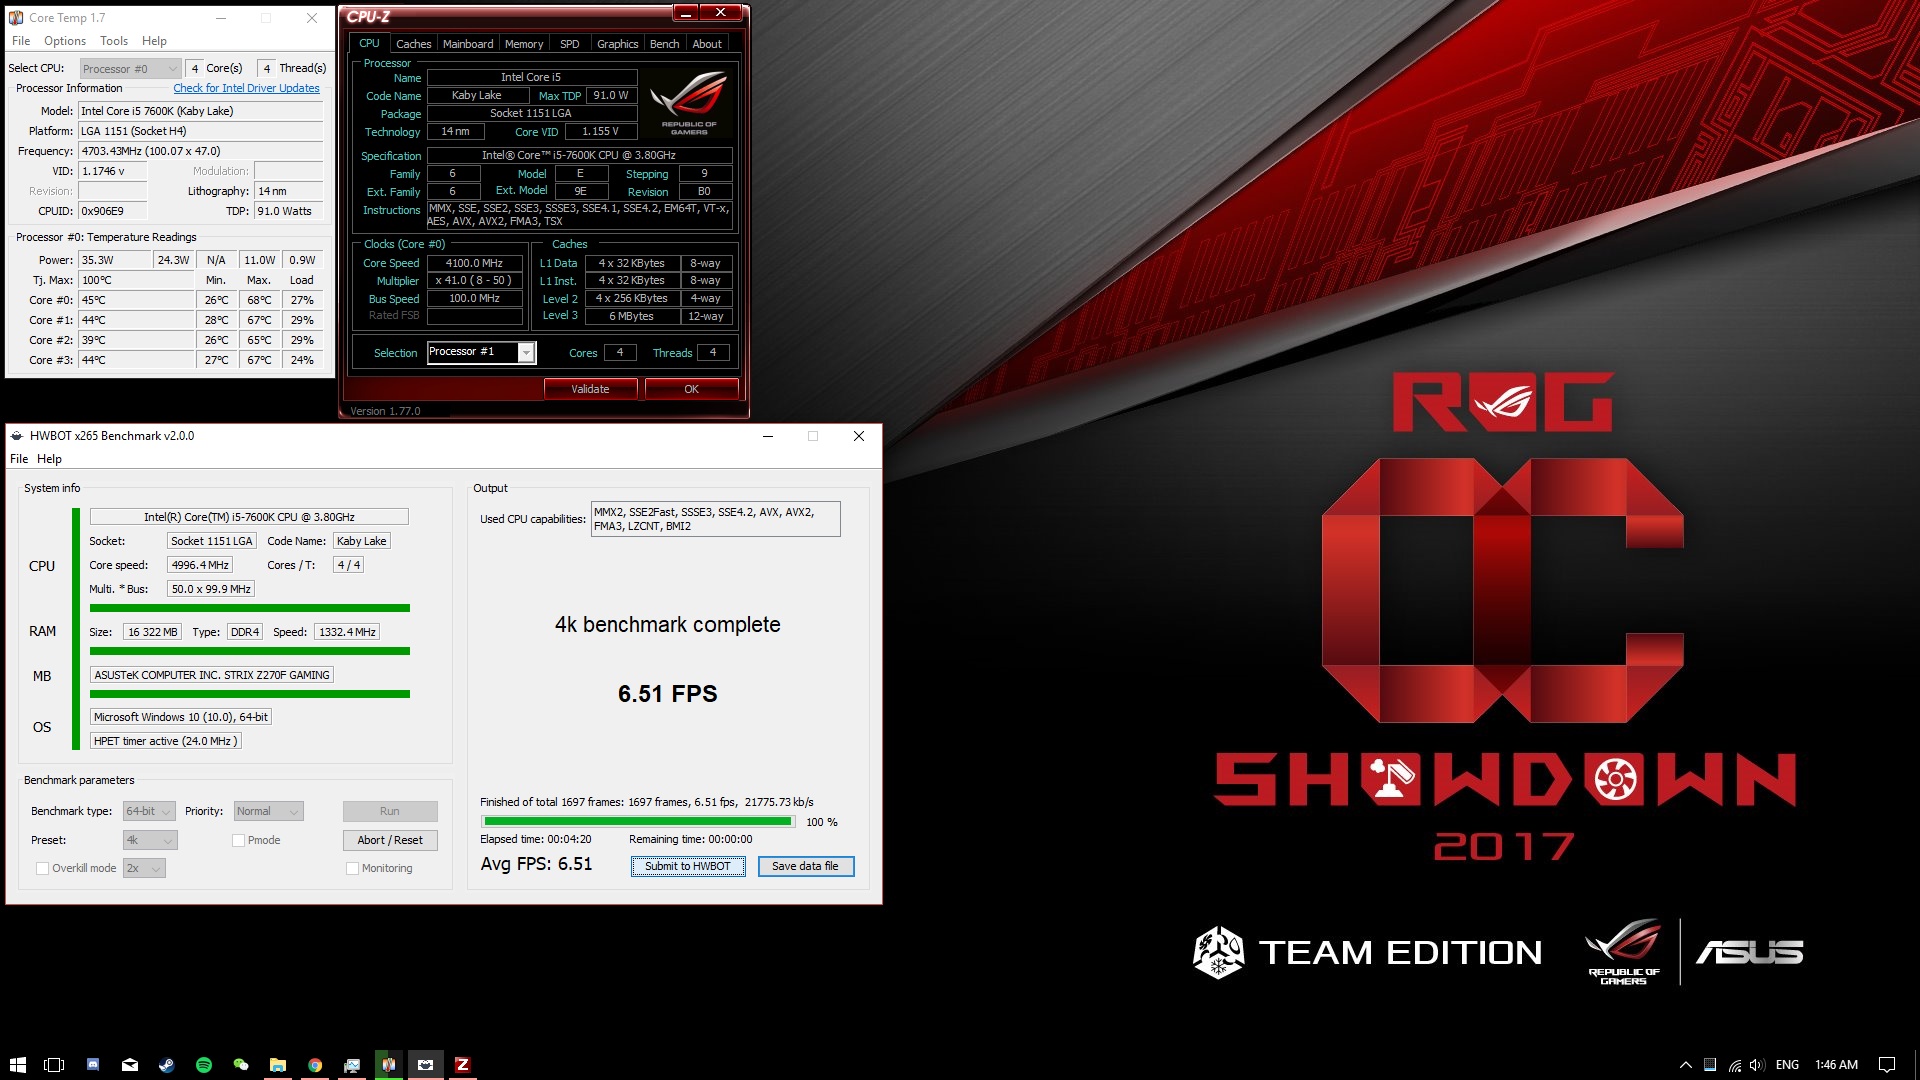
Task: Switch to Core Temp taskbar icon
Action: coord(388,1065)
